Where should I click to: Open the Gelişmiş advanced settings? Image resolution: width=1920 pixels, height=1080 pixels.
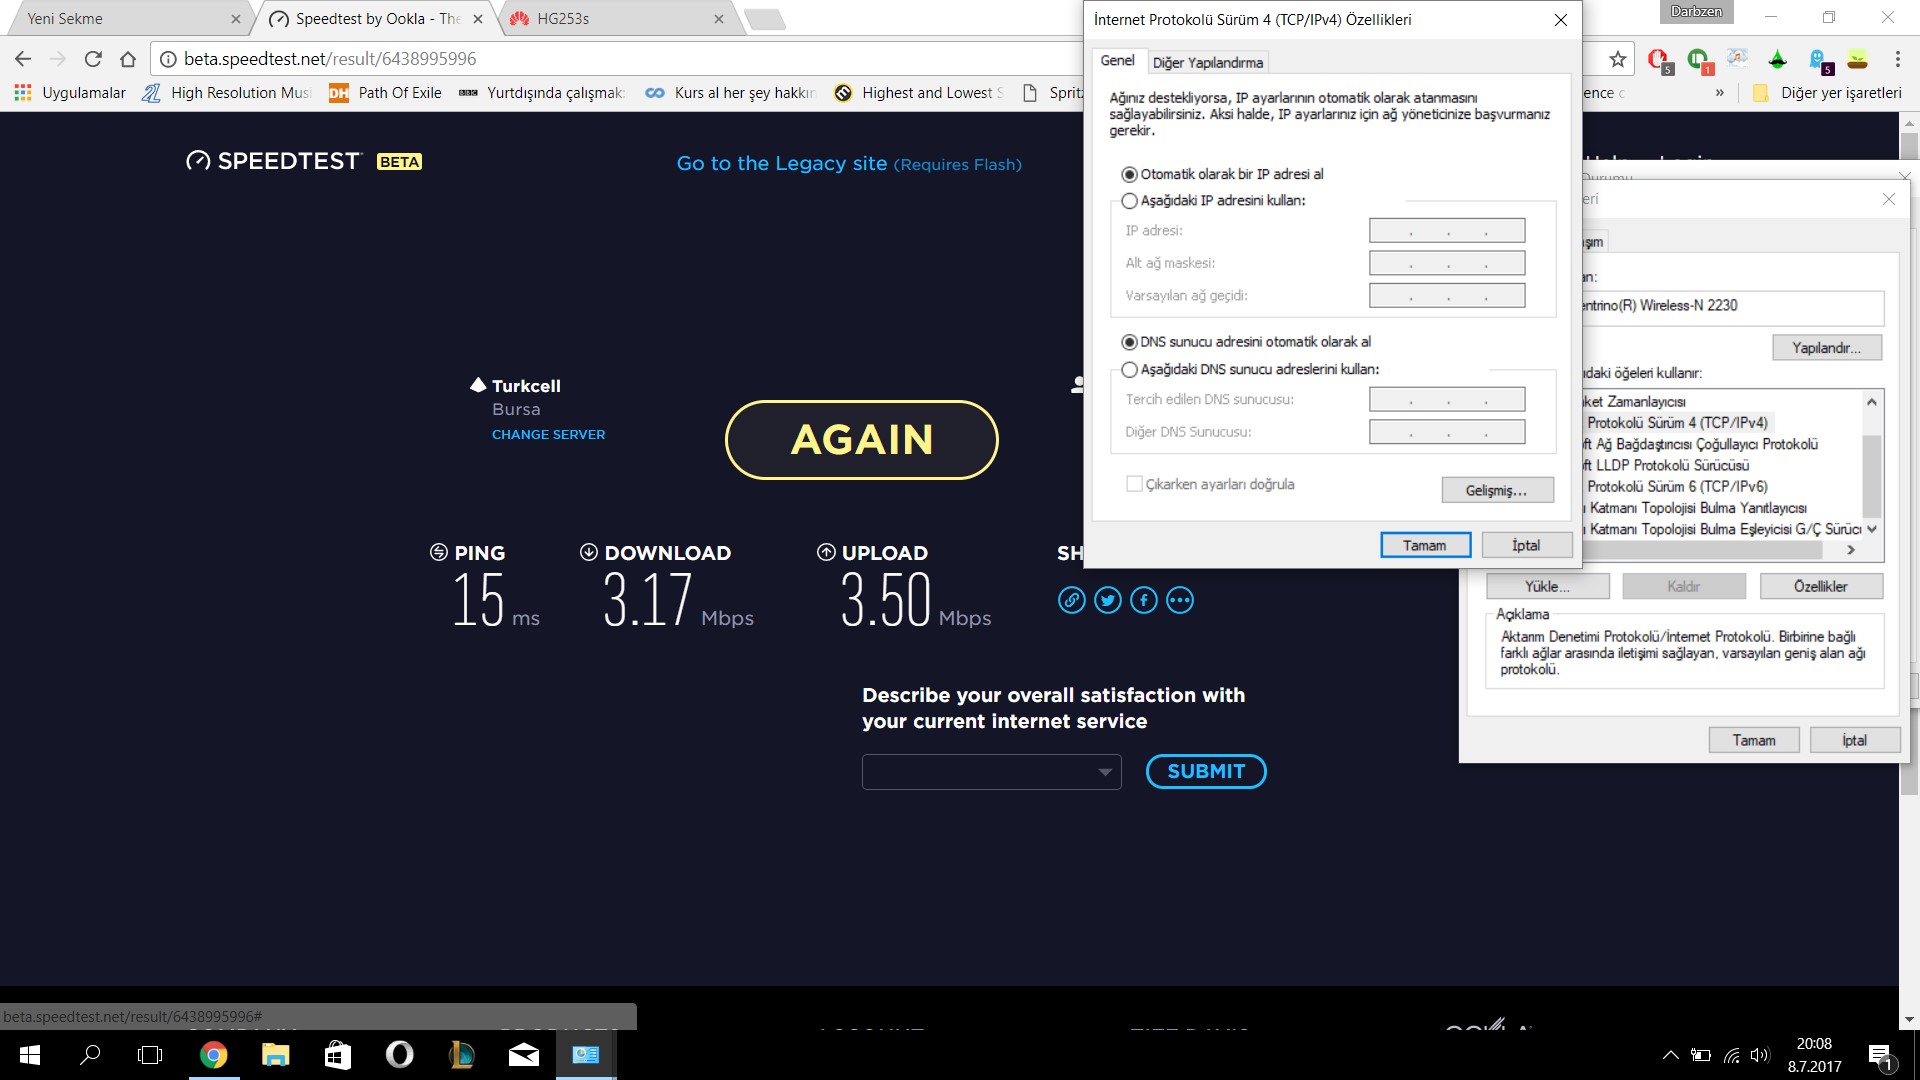1497,490
